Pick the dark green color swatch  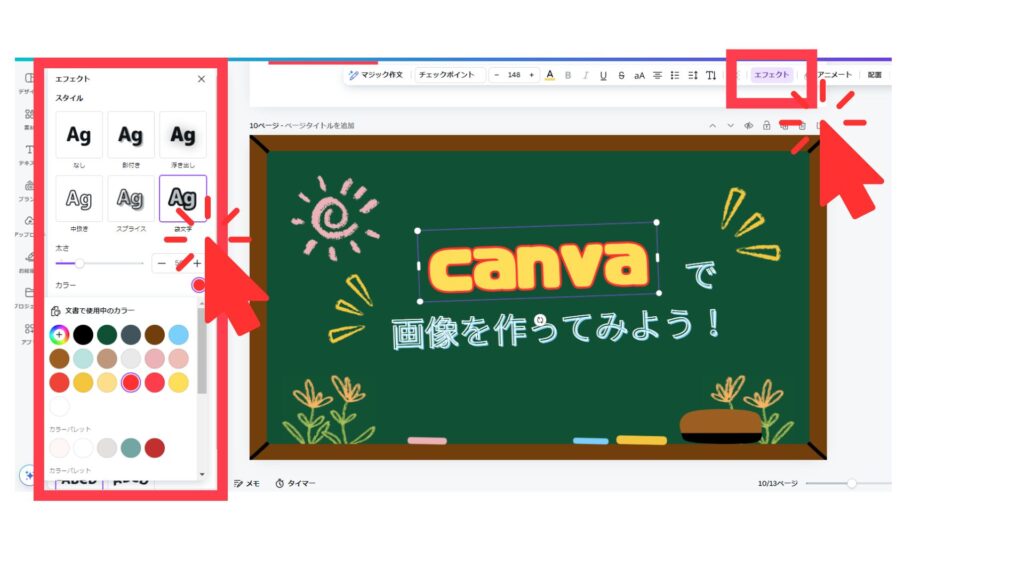point(107,335)
